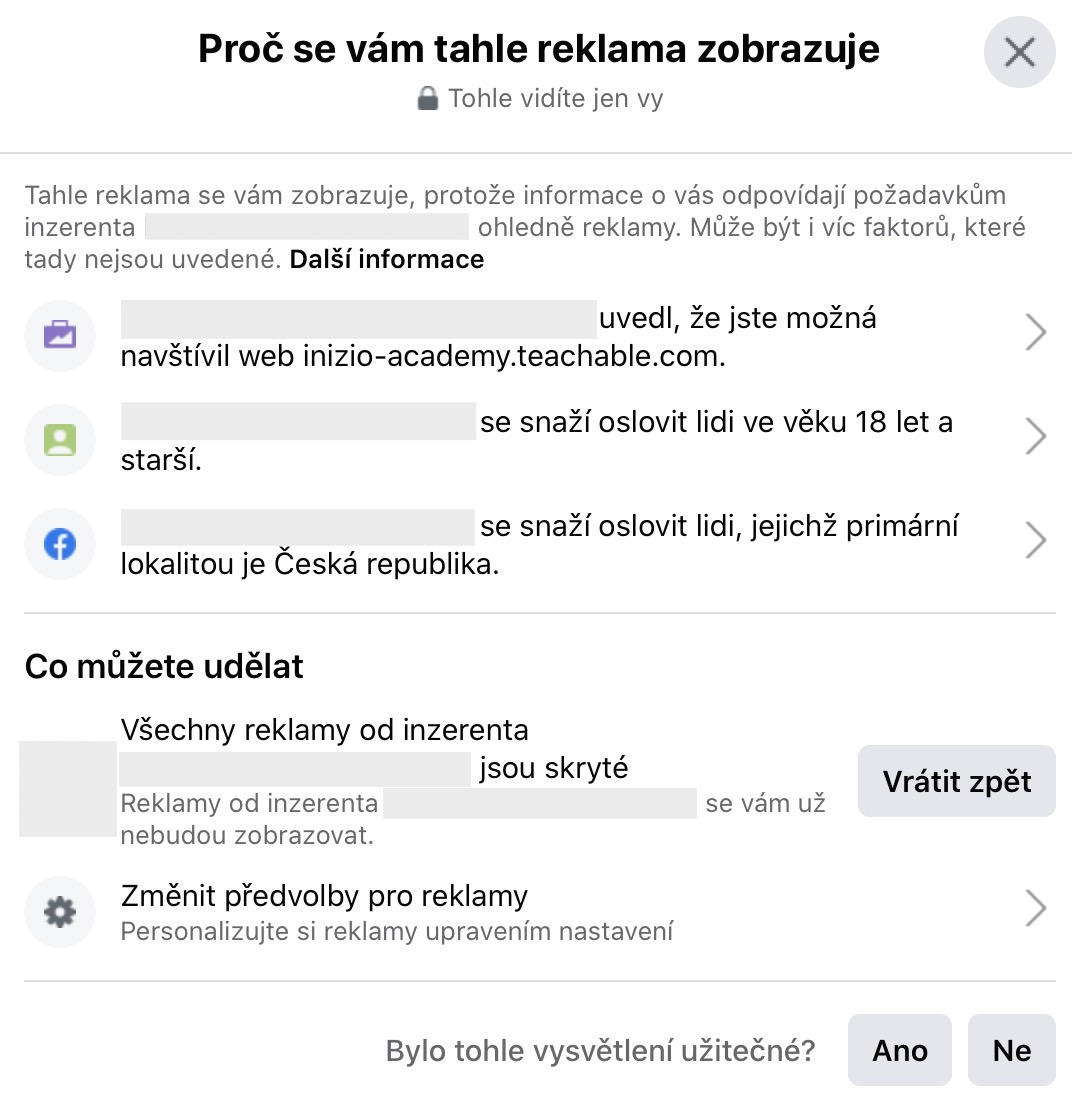Close the ad explanation dialog
1072x1116 pixels.
(x=1019, y=52)
